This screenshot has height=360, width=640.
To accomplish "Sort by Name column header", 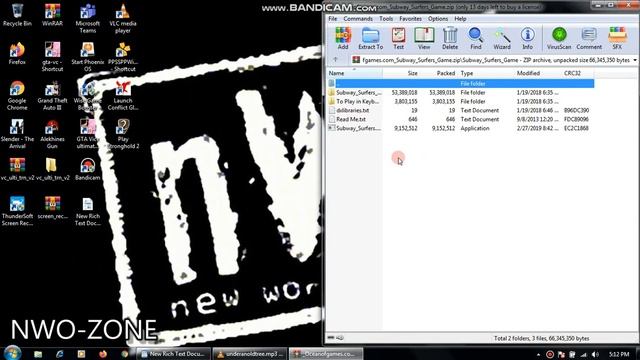I will pos(355,73).
